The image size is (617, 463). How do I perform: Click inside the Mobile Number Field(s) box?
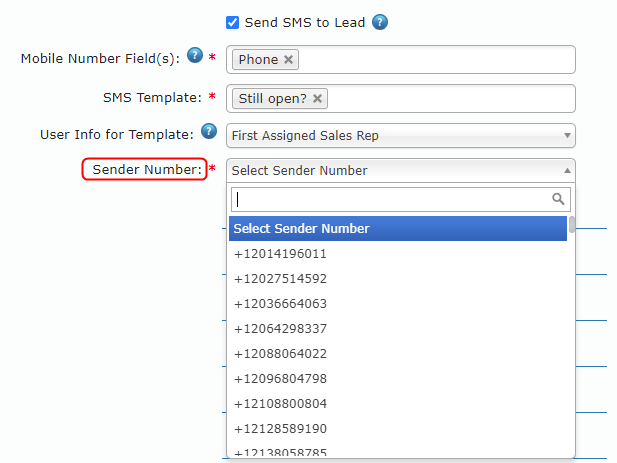pyautogui.click(x=401, y=59)
